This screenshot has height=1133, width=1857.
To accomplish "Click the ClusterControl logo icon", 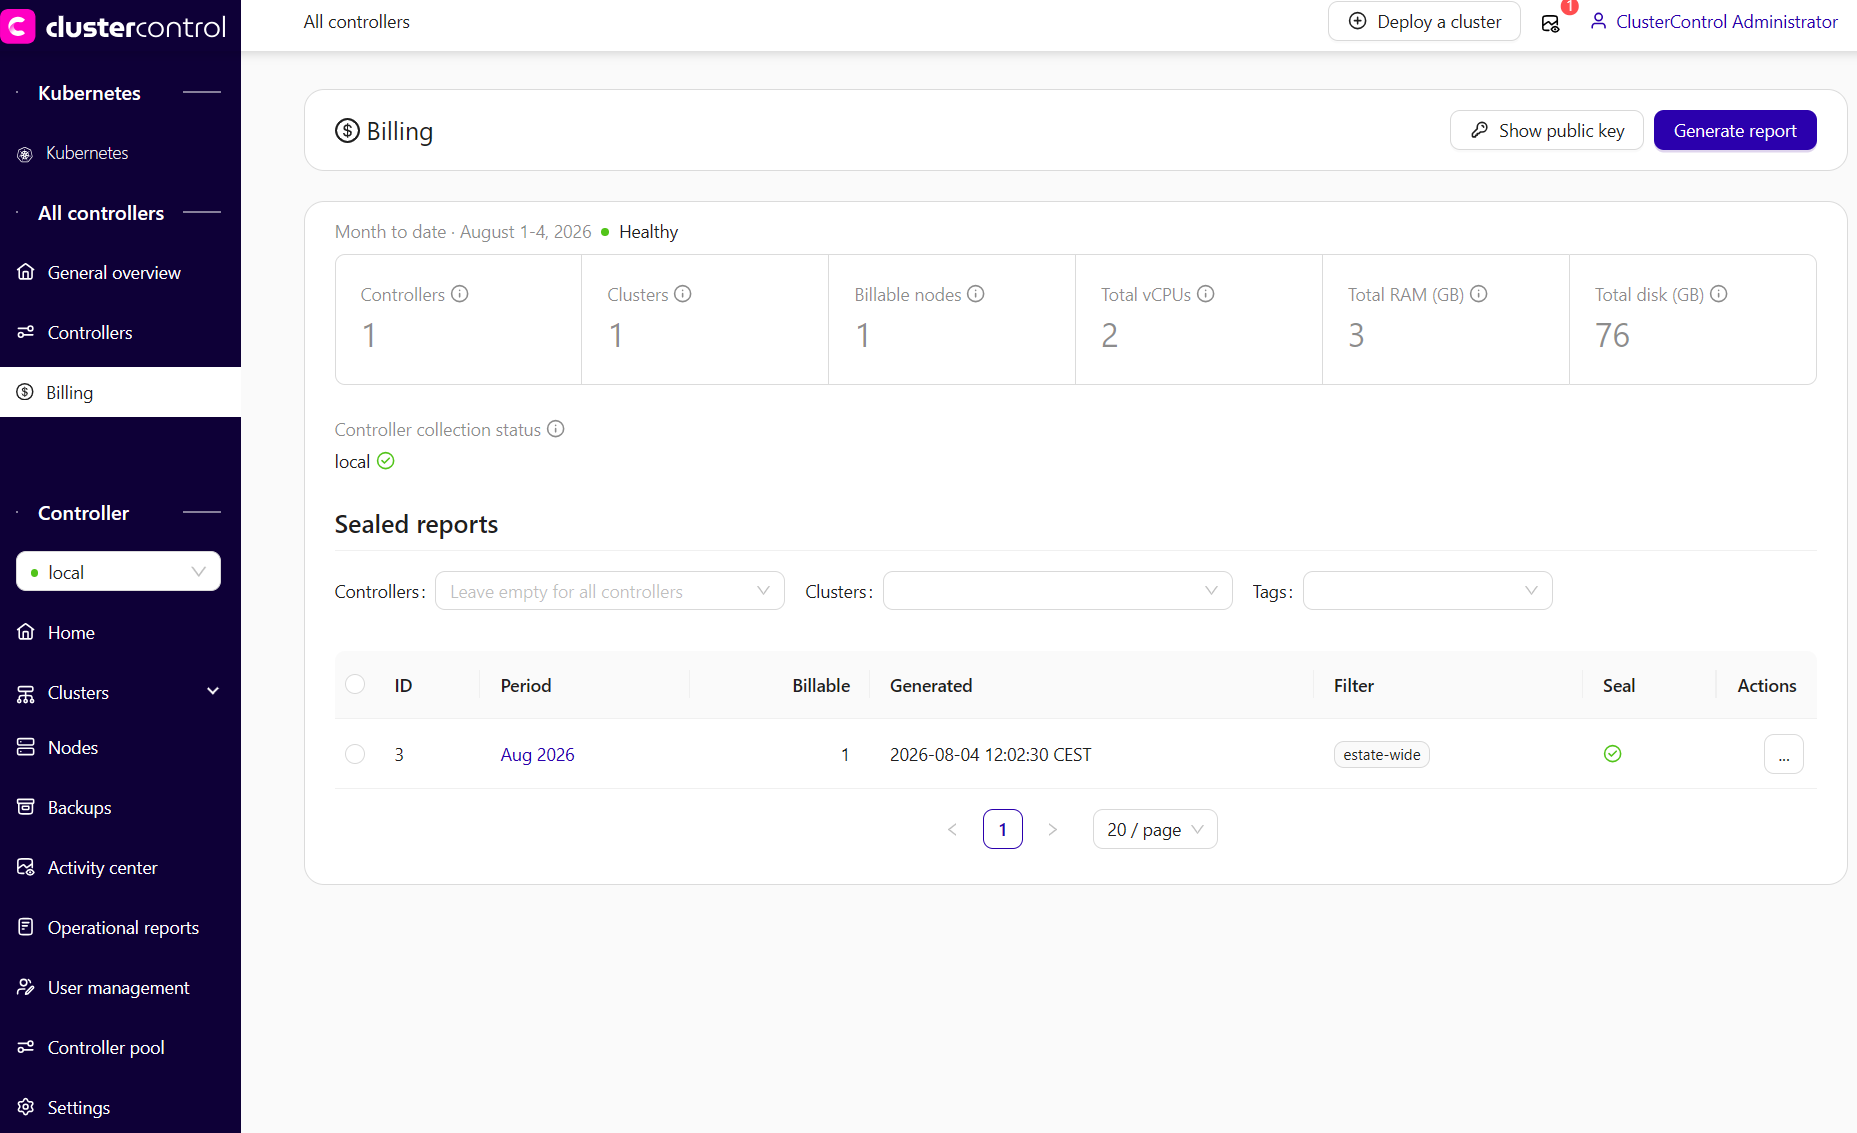I will (17, 26).
